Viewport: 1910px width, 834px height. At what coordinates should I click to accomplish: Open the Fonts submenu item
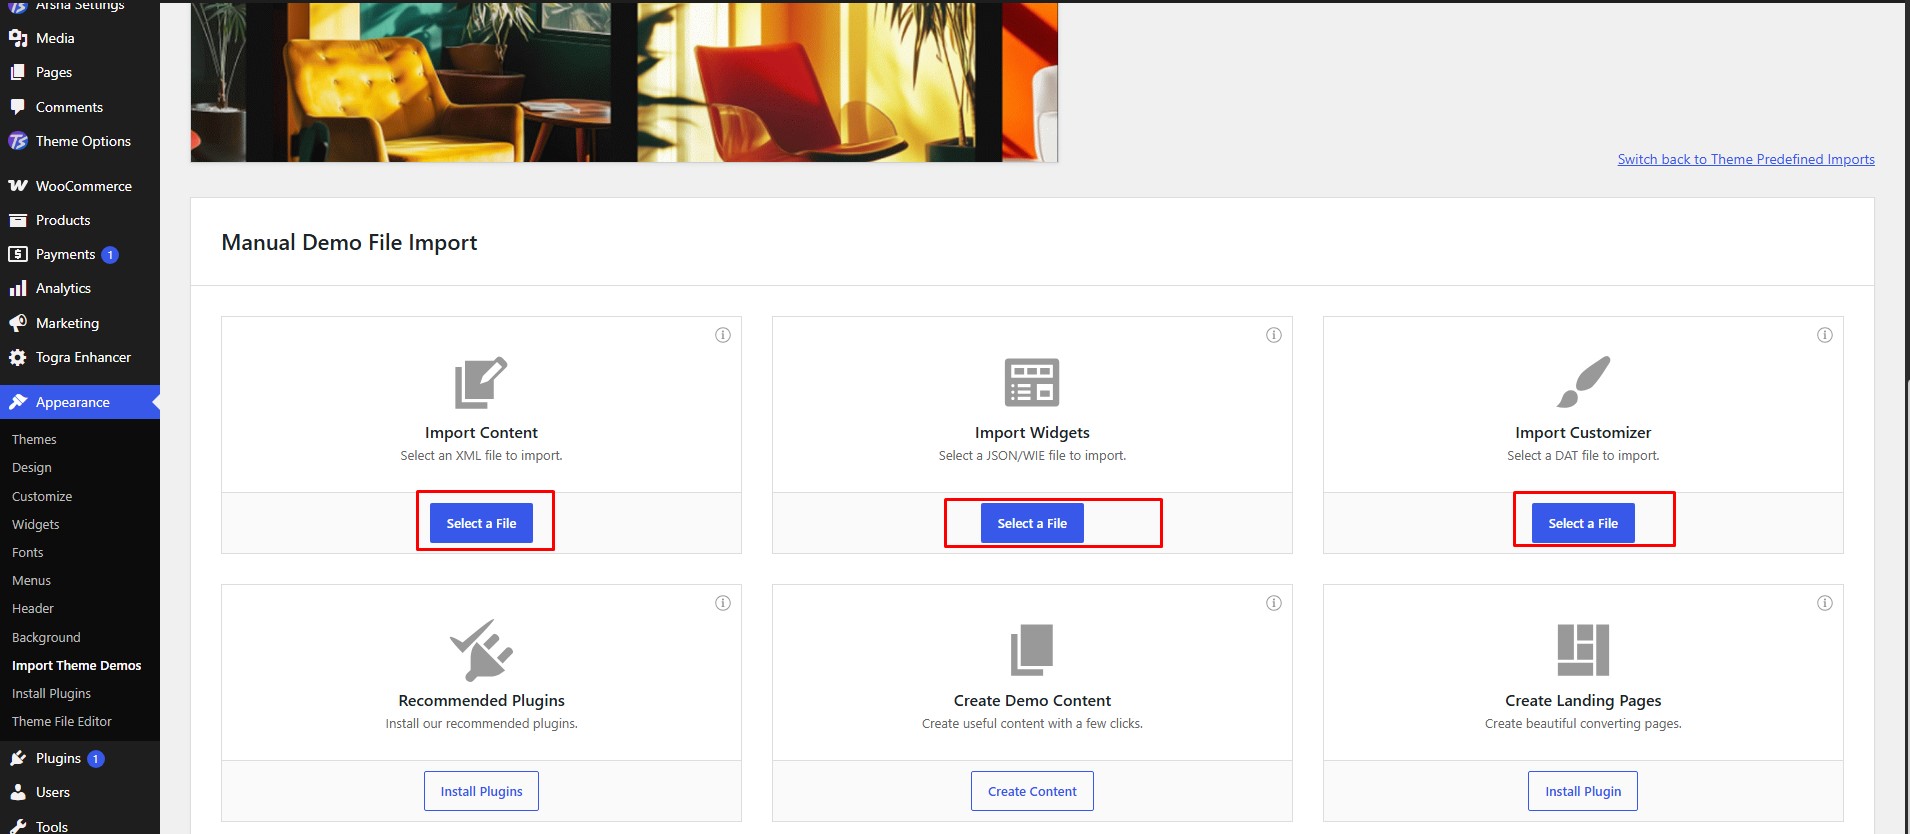[28, 552]
